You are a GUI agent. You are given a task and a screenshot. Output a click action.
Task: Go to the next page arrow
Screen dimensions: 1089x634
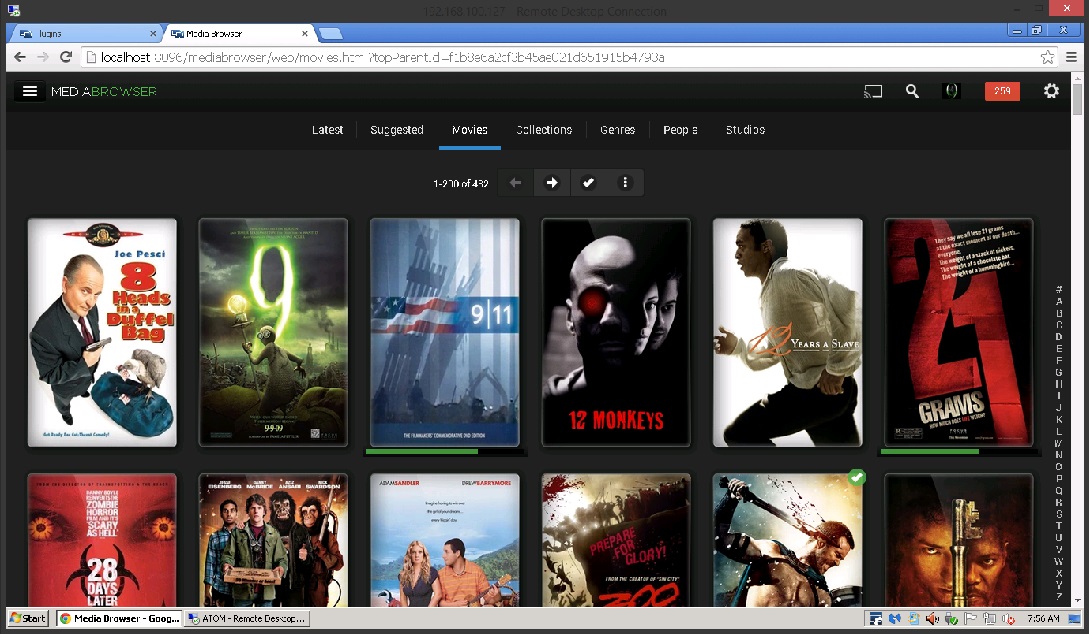(x=552, y=183)
